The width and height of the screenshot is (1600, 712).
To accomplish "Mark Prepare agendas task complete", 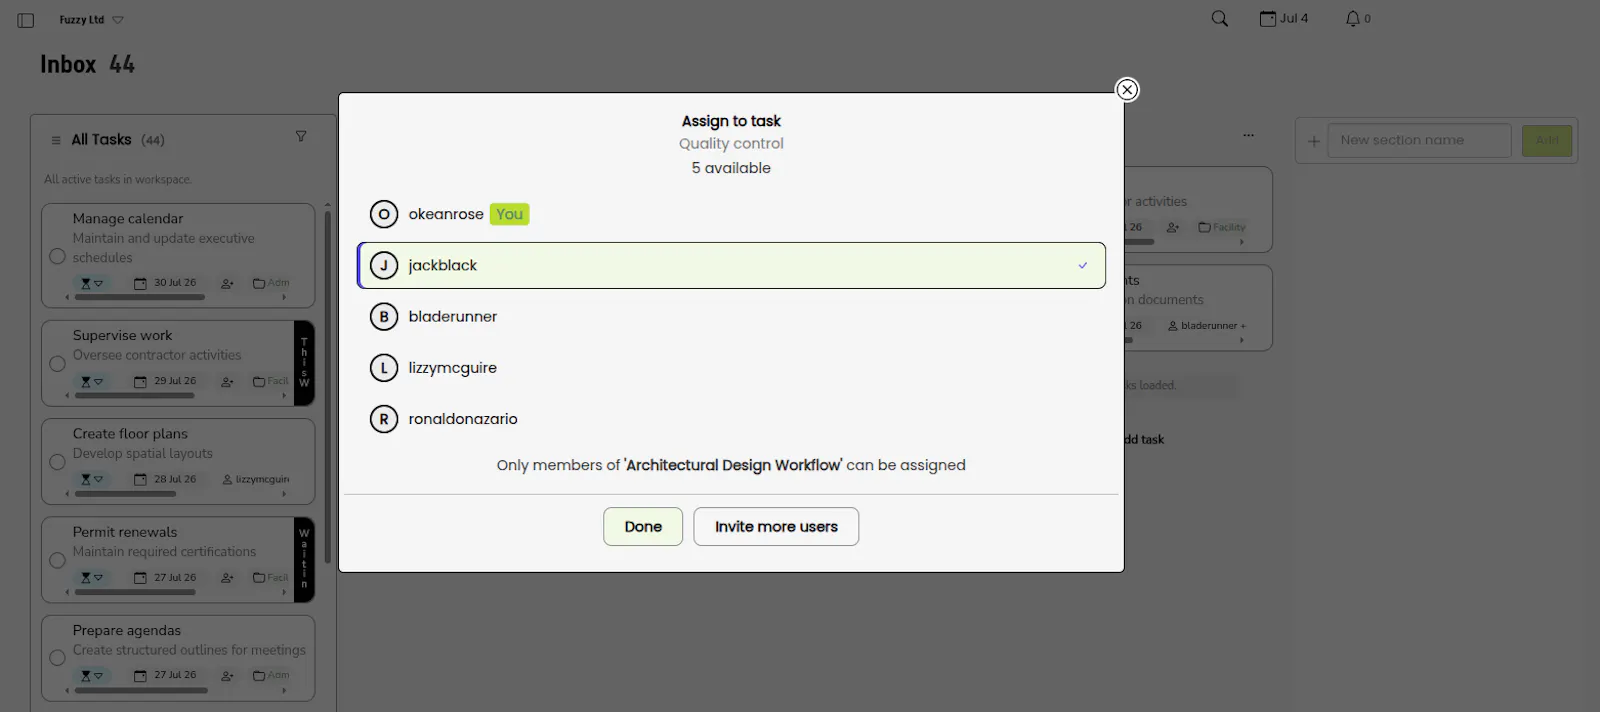I will pos(57,658).
